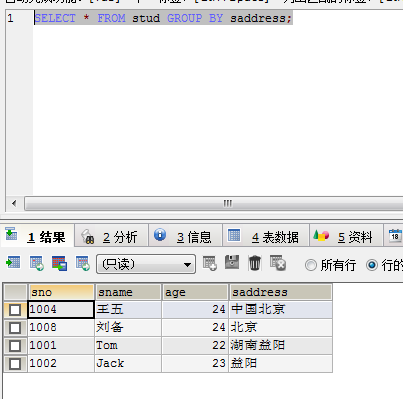Select the age cell of row 王五

[x=195, y=309]
